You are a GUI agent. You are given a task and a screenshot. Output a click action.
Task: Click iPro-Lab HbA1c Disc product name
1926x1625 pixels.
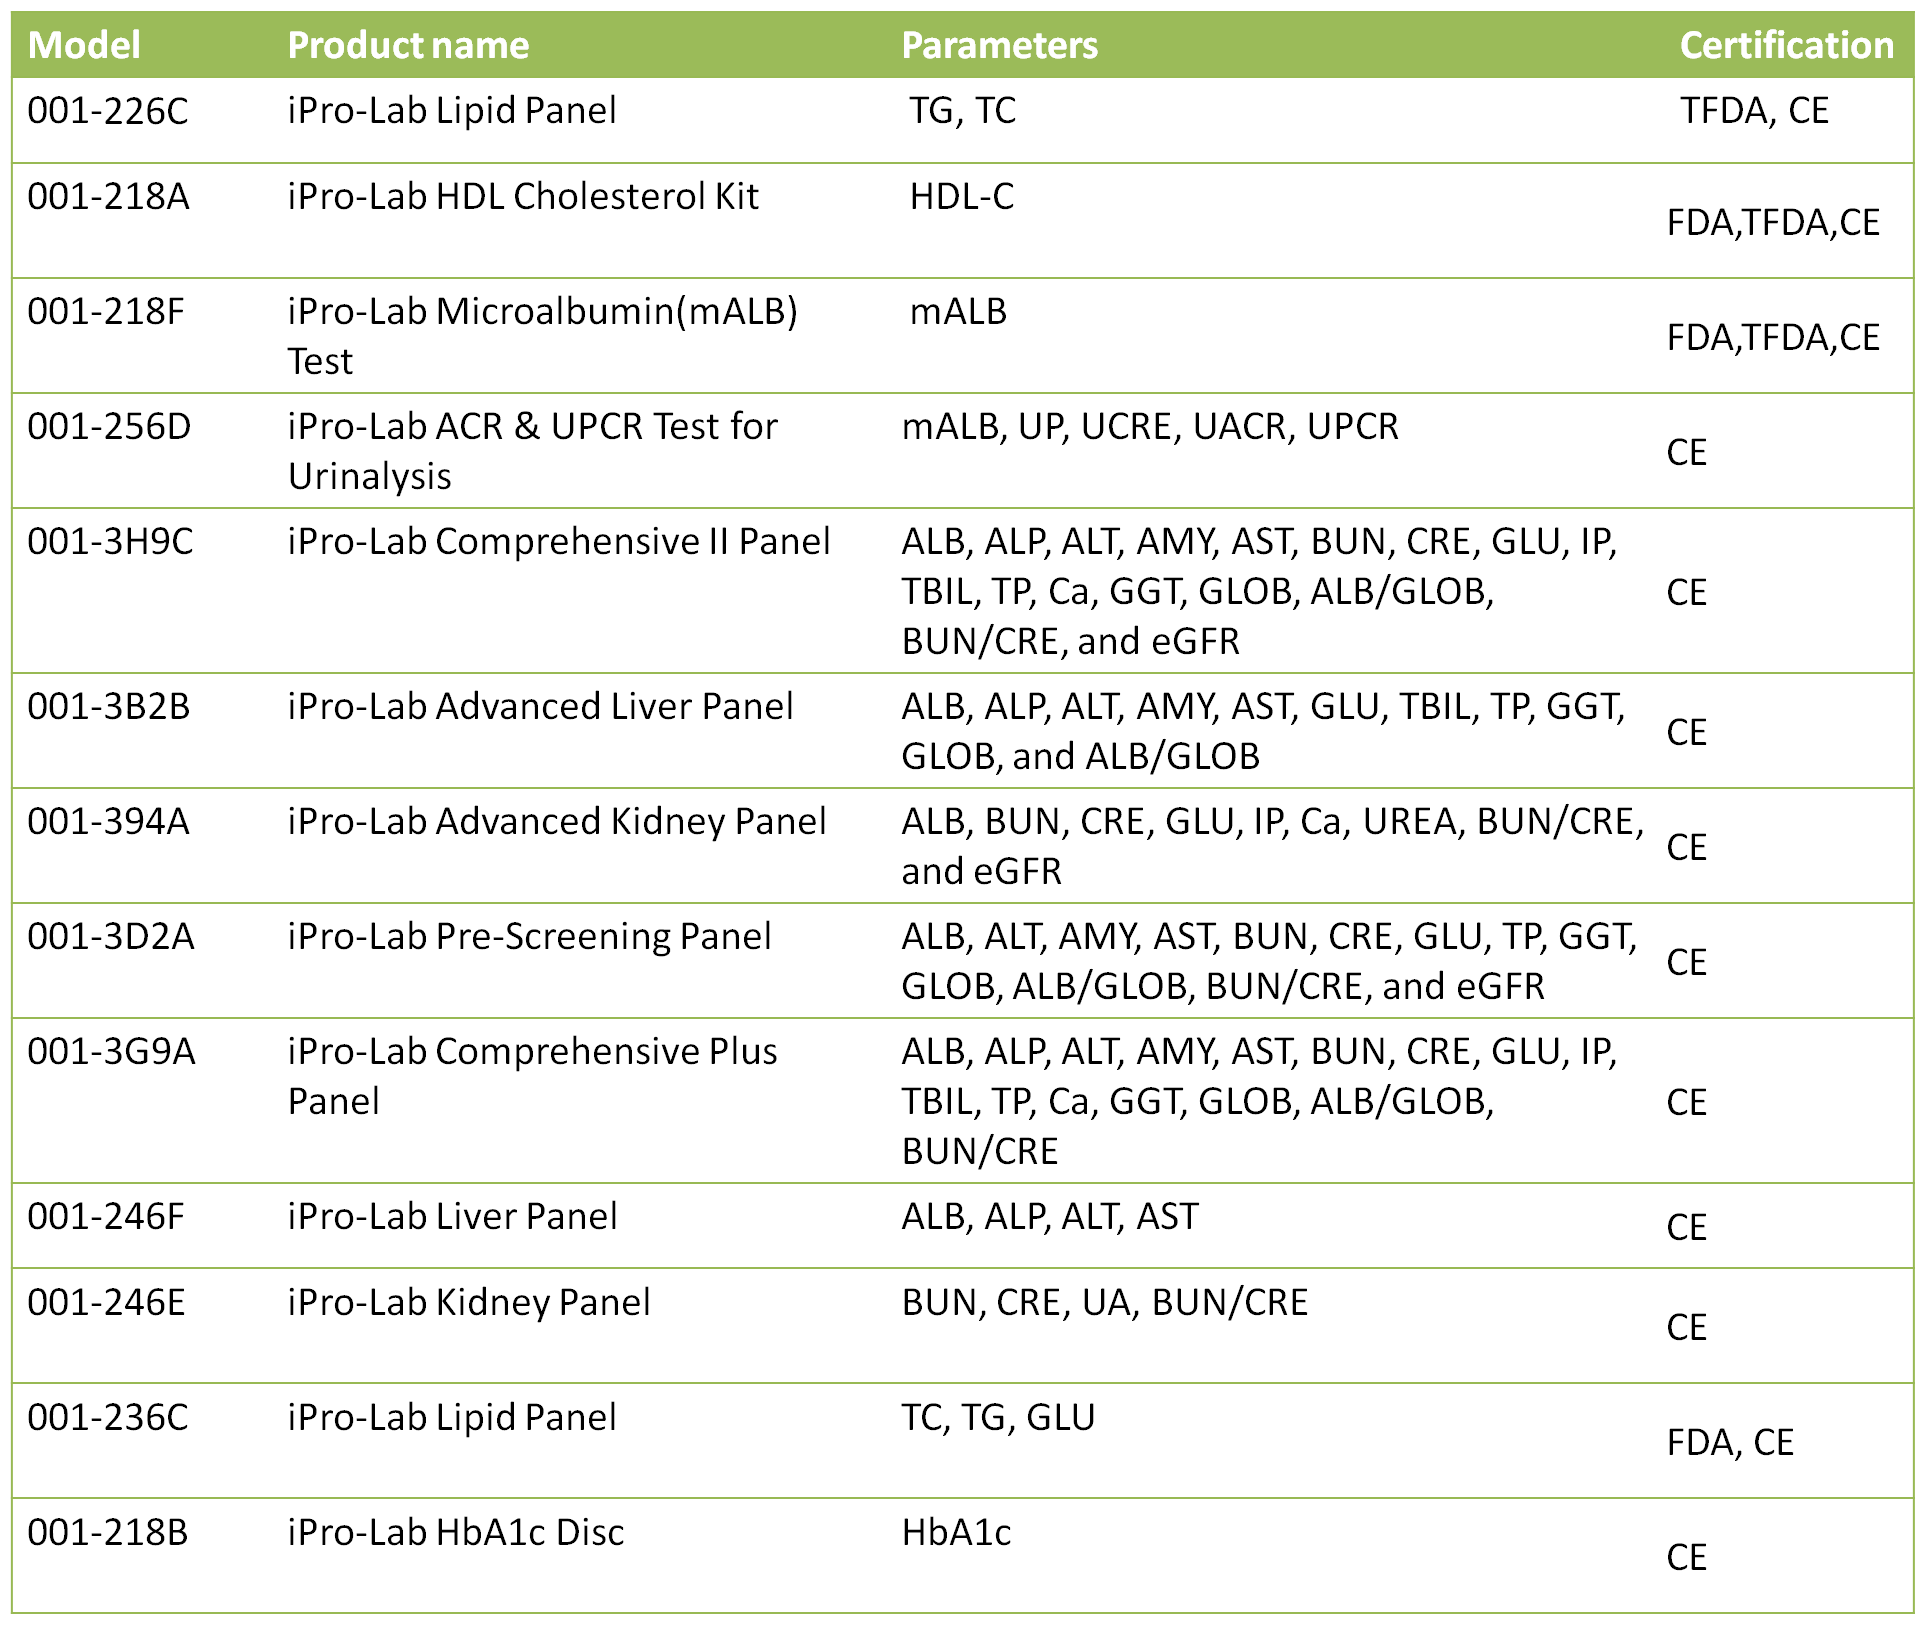pos(456,1533)
